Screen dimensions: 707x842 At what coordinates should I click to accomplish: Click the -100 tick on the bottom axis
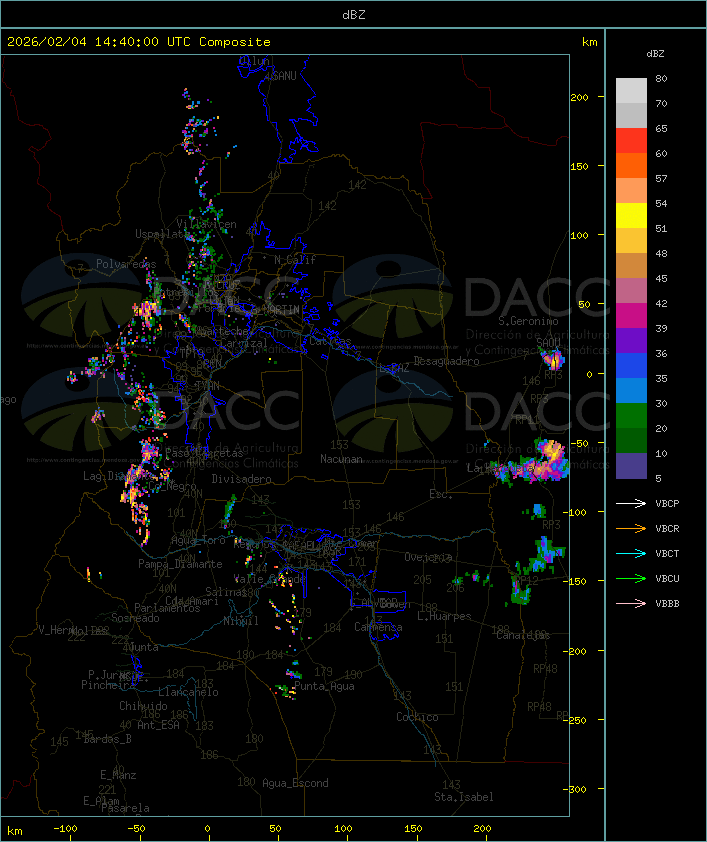click(x=66, y=829)
